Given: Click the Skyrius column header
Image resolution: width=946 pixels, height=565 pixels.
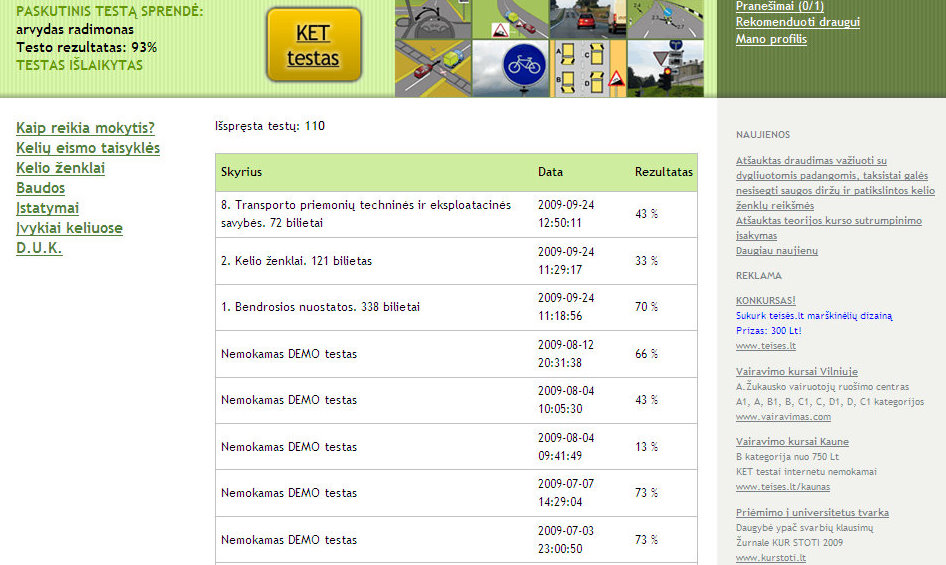Looking at the screenshot, I should (241, 172).
